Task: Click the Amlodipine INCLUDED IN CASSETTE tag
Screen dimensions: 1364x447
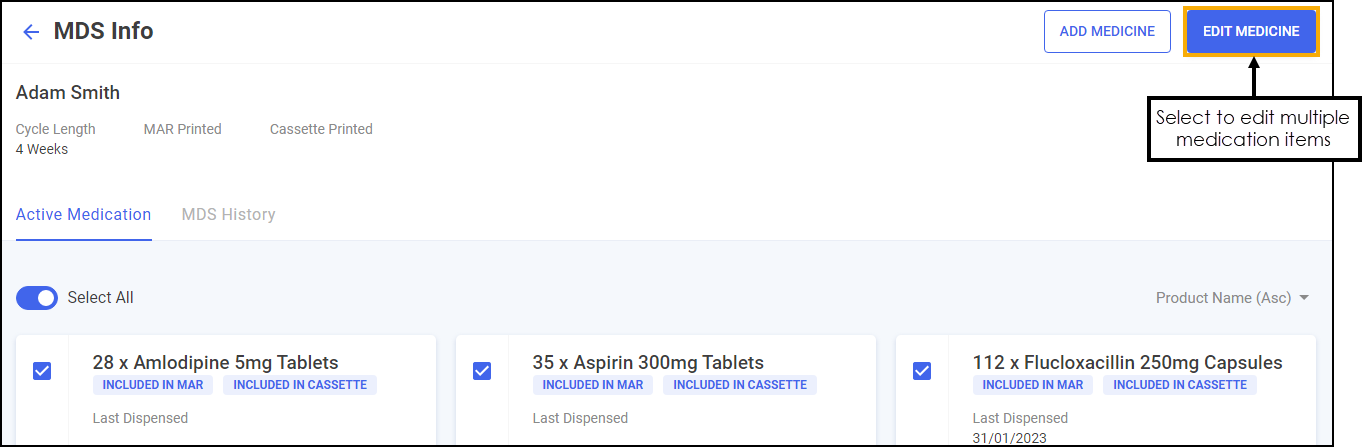Action: [300, 385]
